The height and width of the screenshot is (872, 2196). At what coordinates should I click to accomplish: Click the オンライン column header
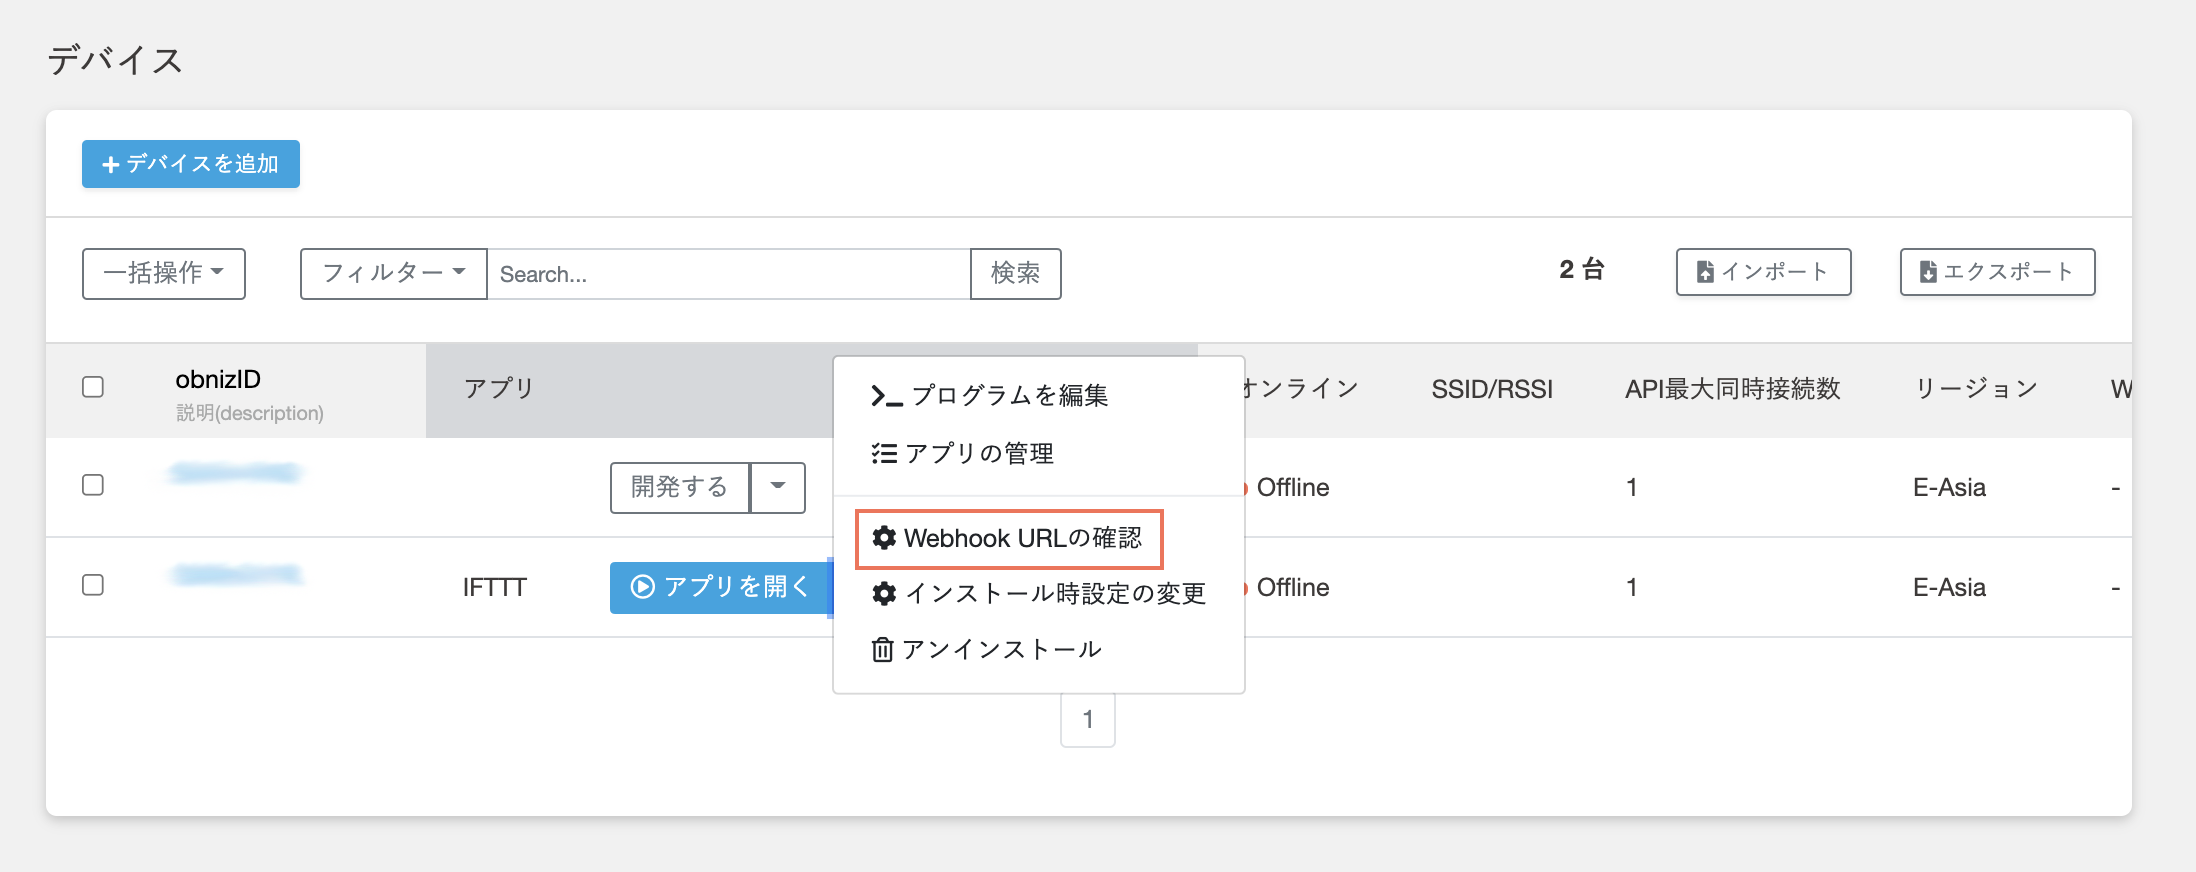1302,389
